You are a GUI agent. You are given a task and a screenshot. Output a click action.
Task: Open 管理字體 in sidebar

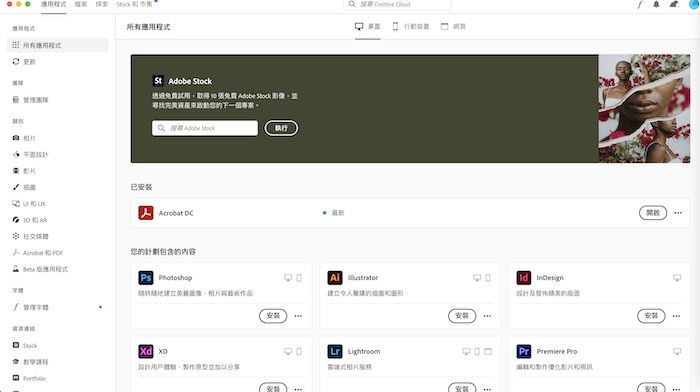point(30,307)
